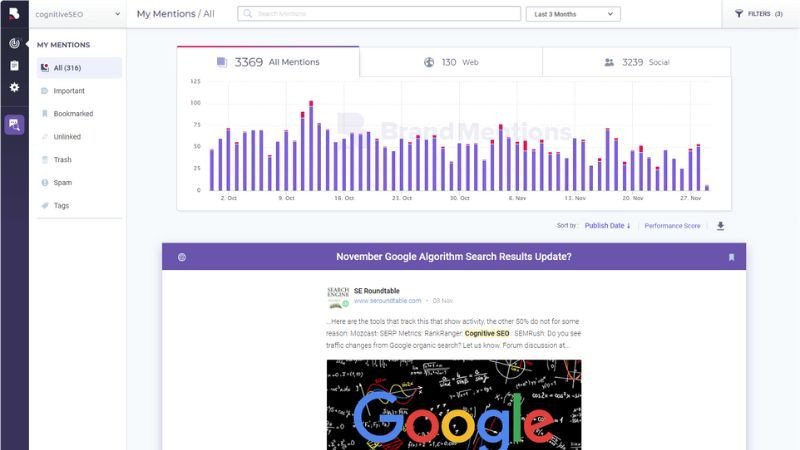This screenshot has height=450, width=800.
Task: Select the mentions search icon in sidebar
Action: (x=14, y=124)
